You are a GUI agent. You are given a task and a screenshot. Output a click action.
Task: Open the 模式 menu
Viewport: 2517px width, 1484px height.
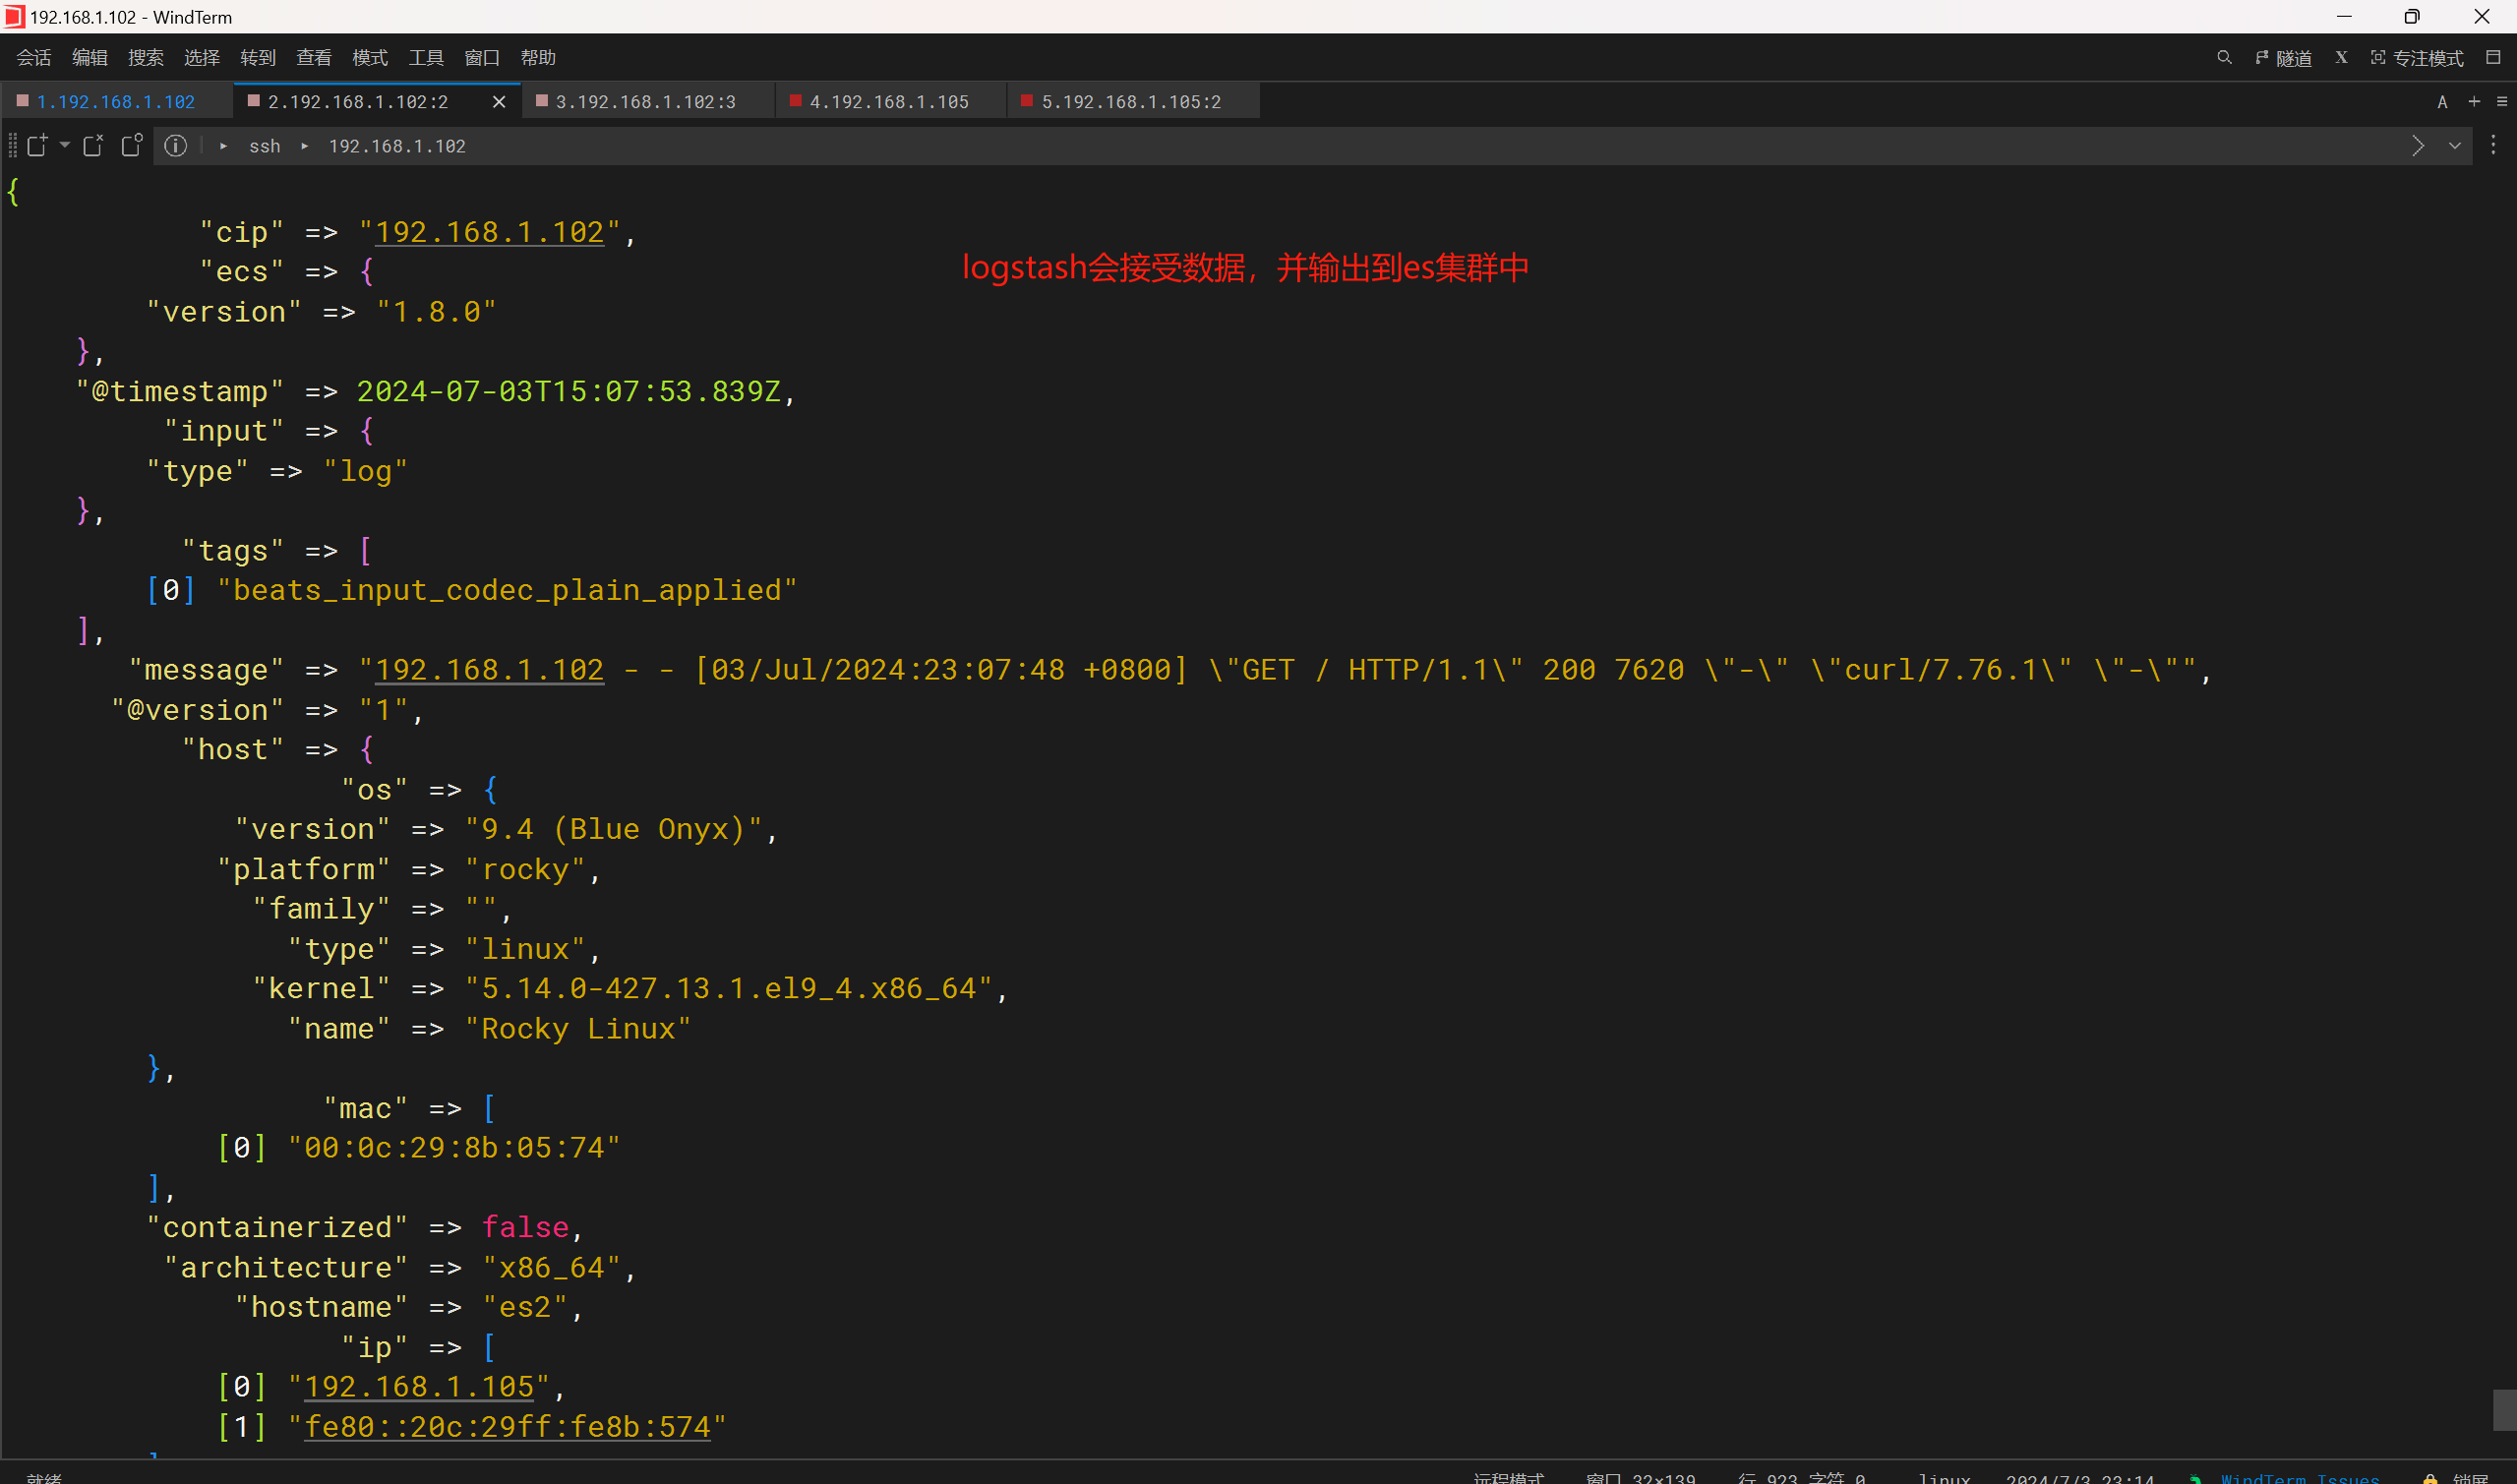point(370,58)
